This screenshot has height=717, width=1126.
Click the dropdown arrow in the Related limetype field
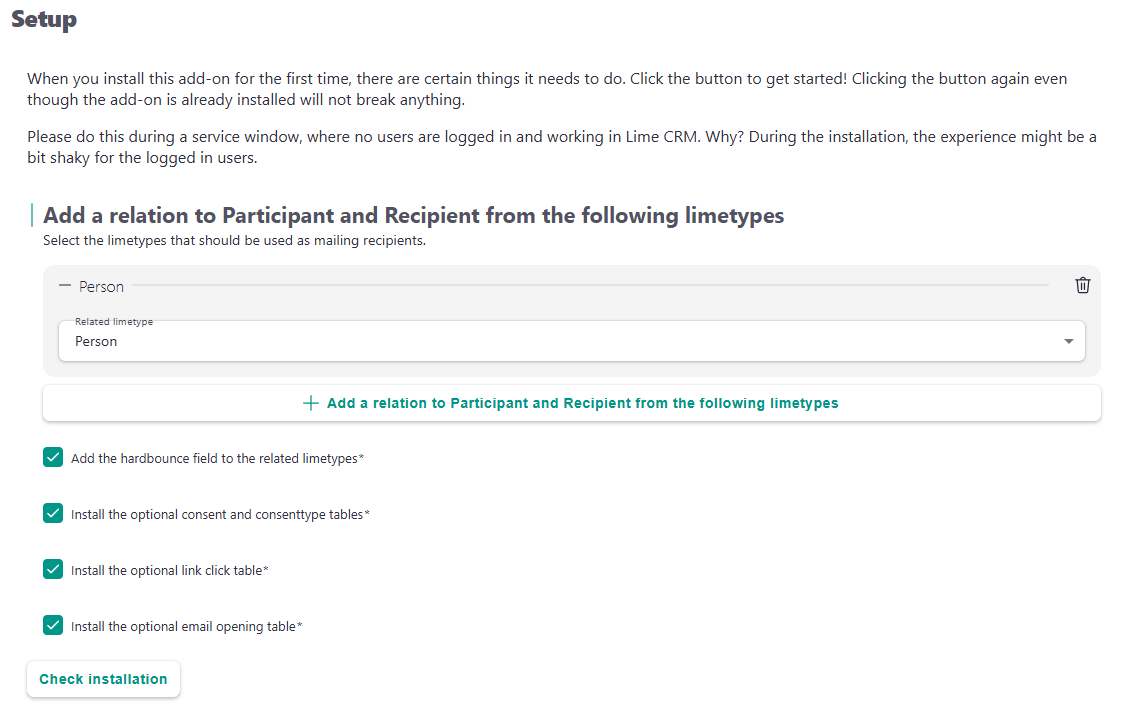tap(1069, 341)
